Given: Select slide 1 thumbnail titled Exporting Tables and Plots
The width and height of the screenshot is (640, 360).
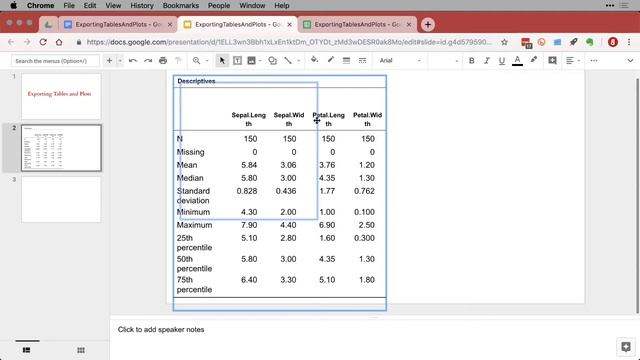Looking at the screenshot, I should click(61, 96).
